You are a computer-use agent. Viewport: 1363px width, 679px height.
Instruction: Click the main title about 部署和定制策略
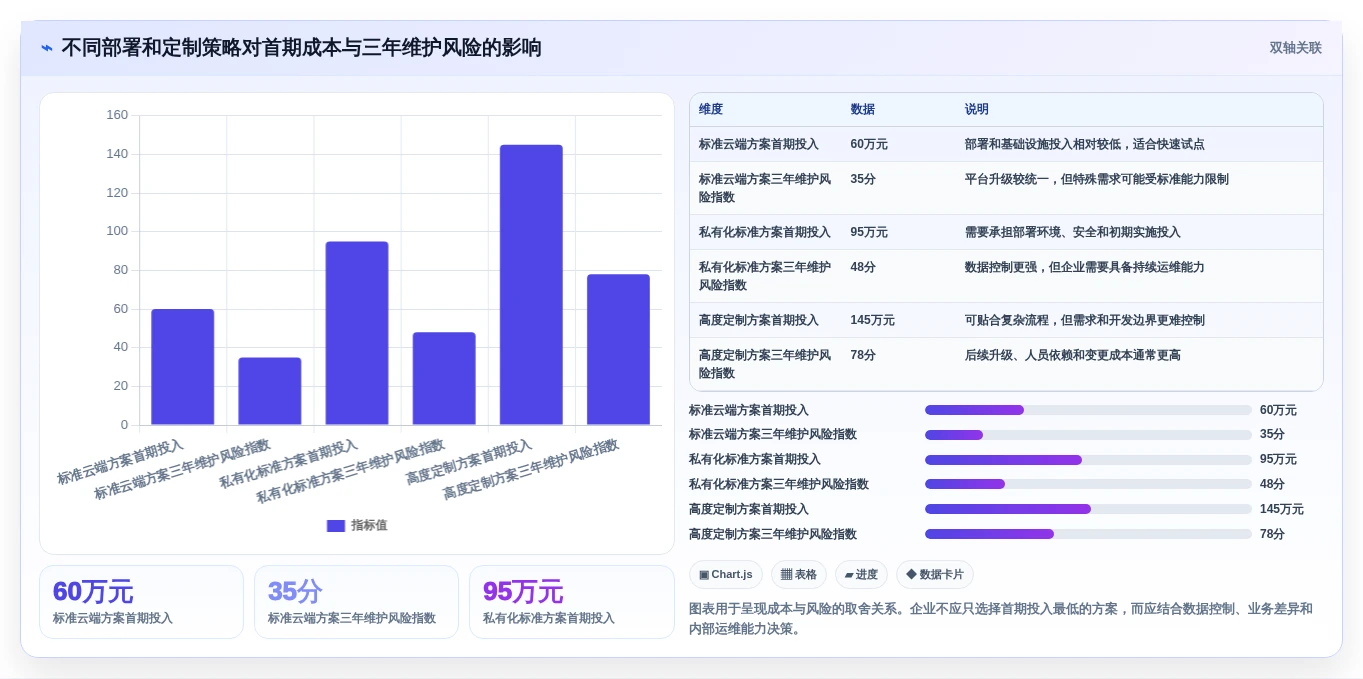[301, 48]
